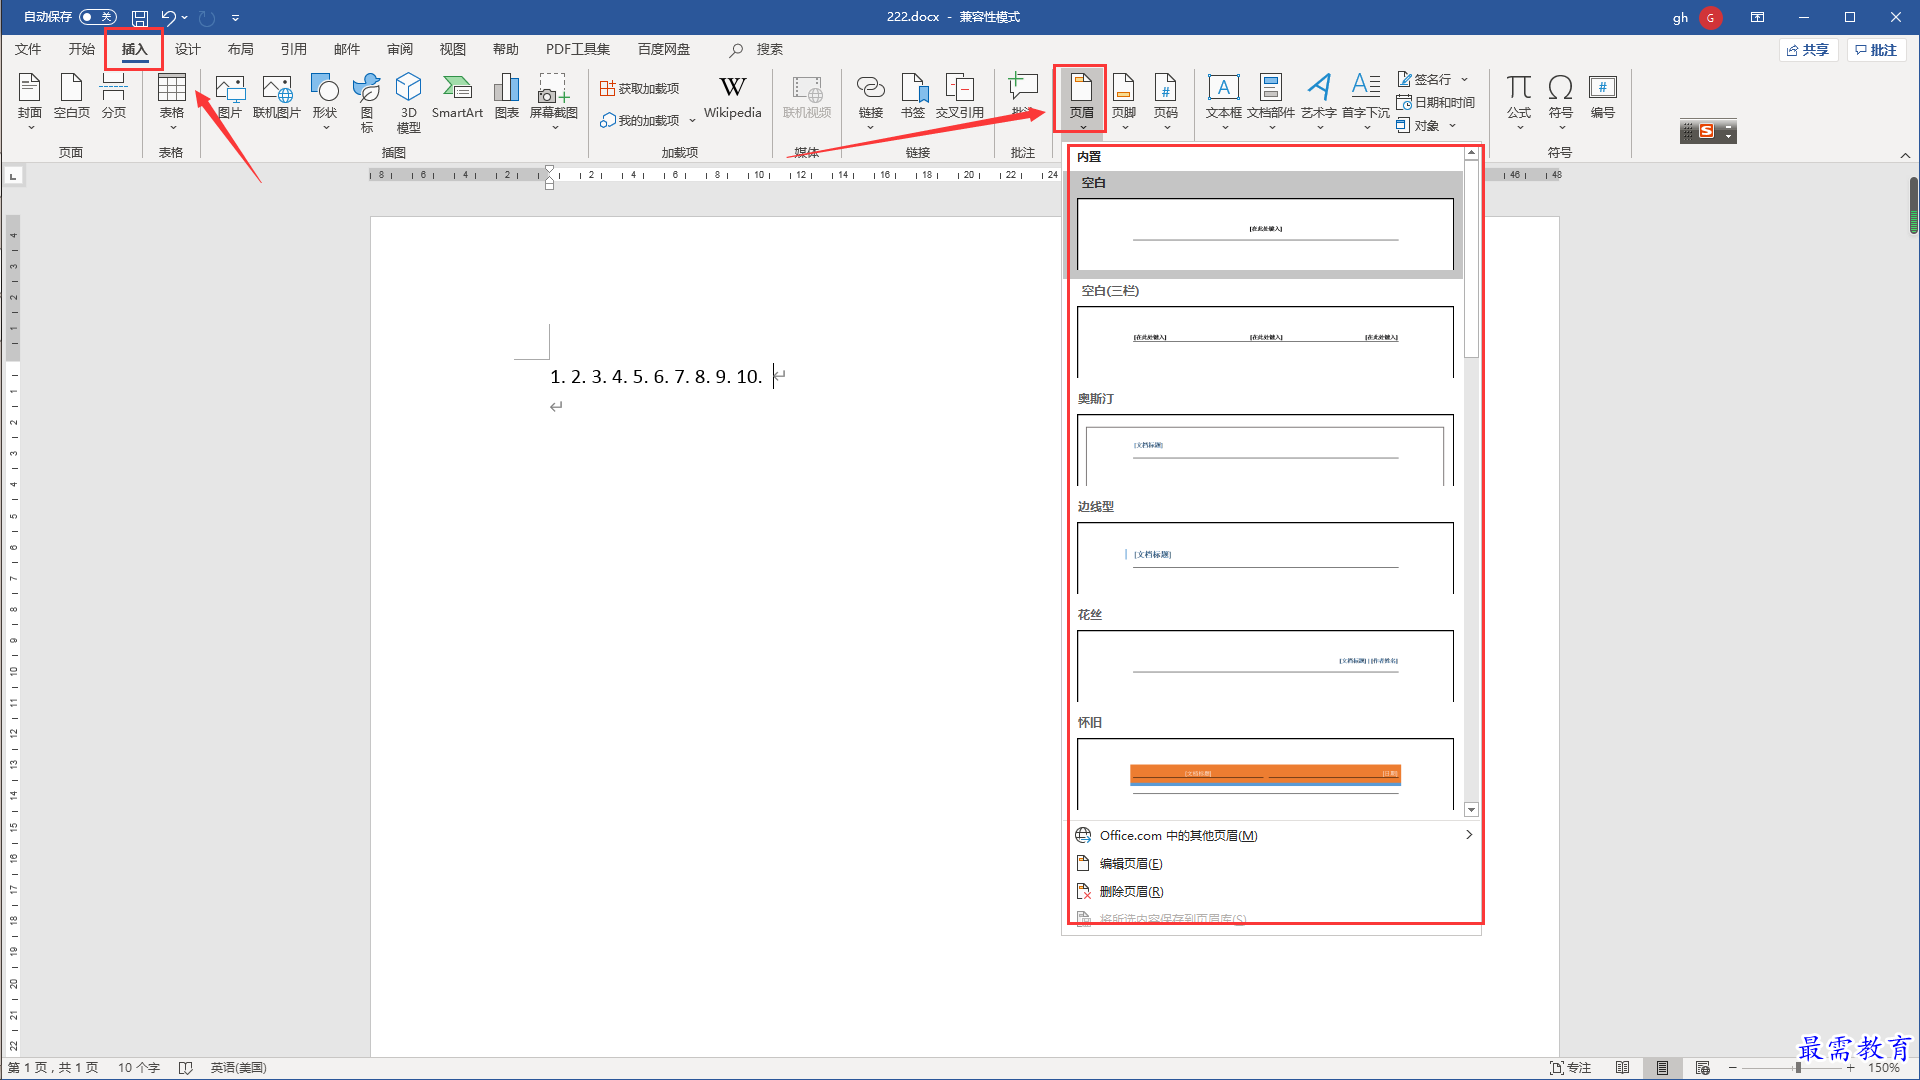Image resolution: width=1920 pixels, height=1080 pixels.
Task: Click header gallery scrollbar down arrow
Action: 1471,810
